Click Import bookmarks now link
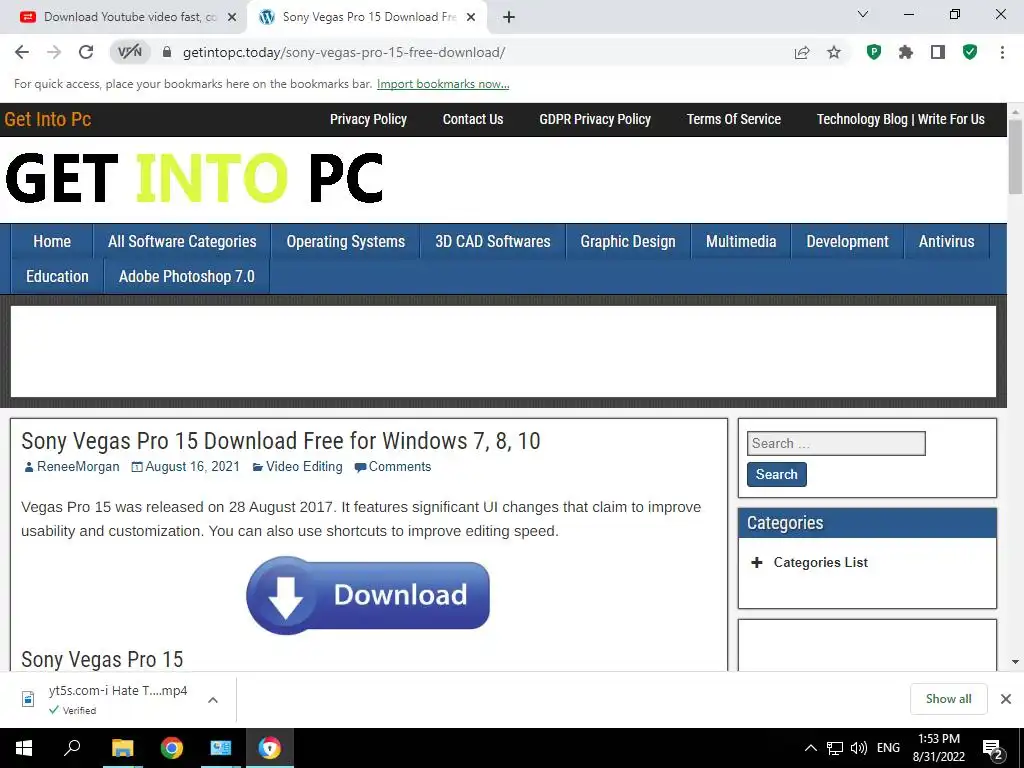The height and width of the screenshot is (768, 1024). click(x=443, y=84)
